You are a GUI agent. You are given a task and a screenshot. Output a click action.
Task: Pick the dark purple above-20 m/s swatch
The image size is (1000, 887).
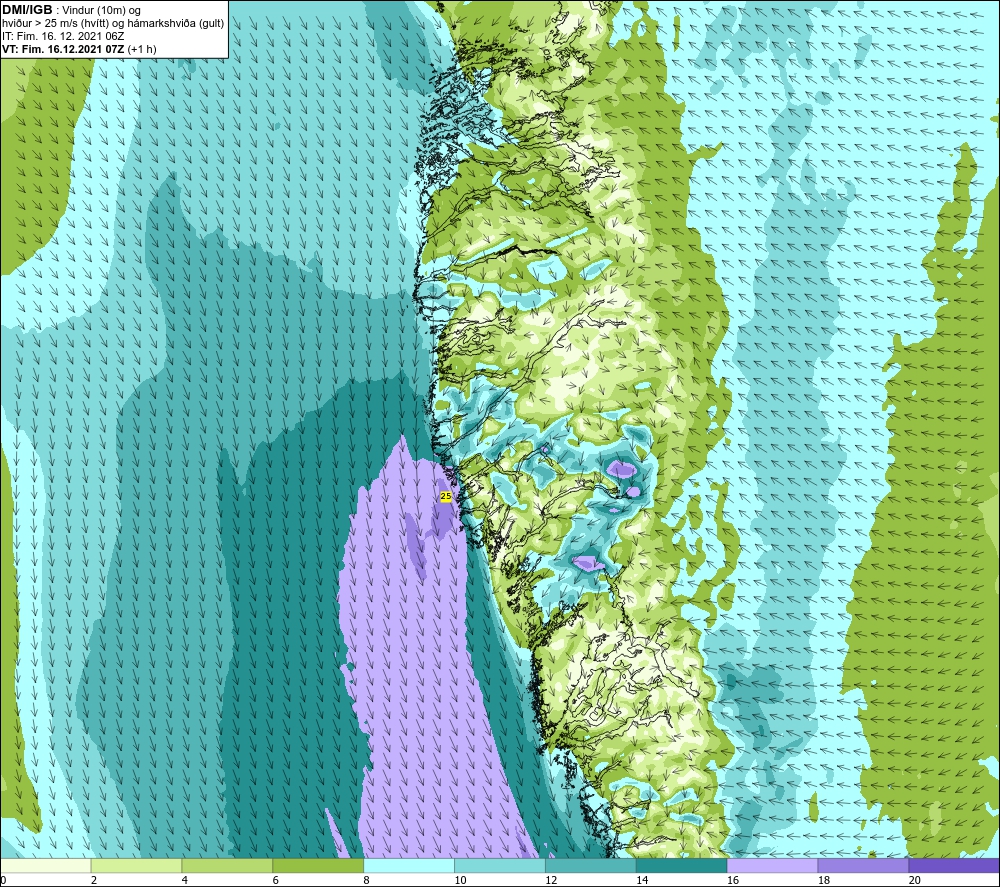click(954, 865)
